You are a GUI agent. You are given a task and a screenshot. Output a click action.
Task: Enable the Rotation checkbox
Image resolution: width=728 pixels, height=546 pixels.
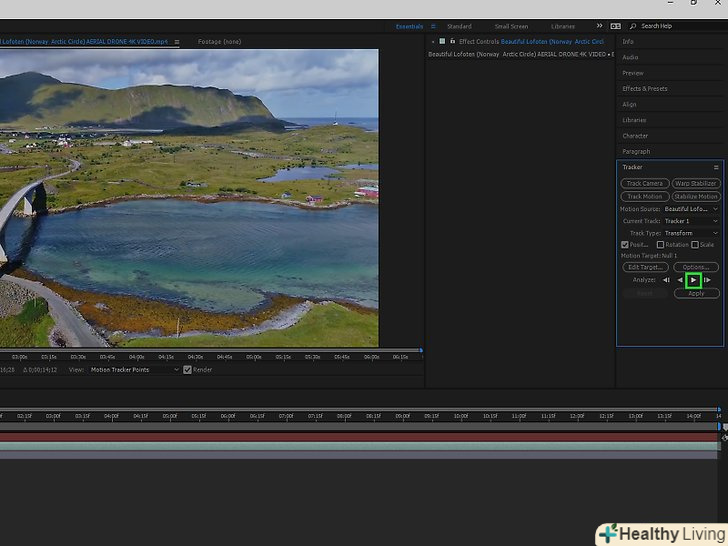[661, 245]
